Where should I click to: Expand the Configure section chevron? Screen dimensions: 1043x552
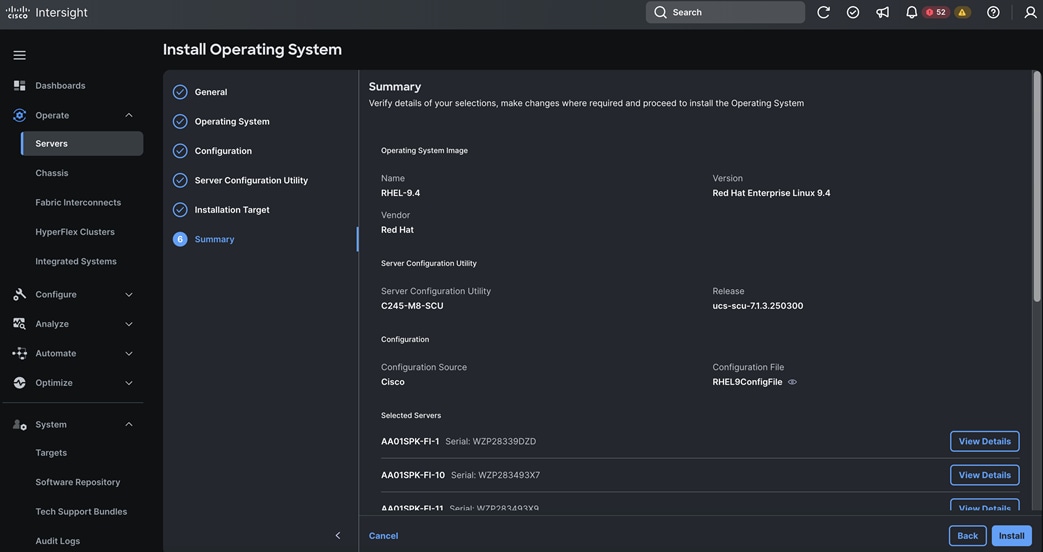pos(129,295)
